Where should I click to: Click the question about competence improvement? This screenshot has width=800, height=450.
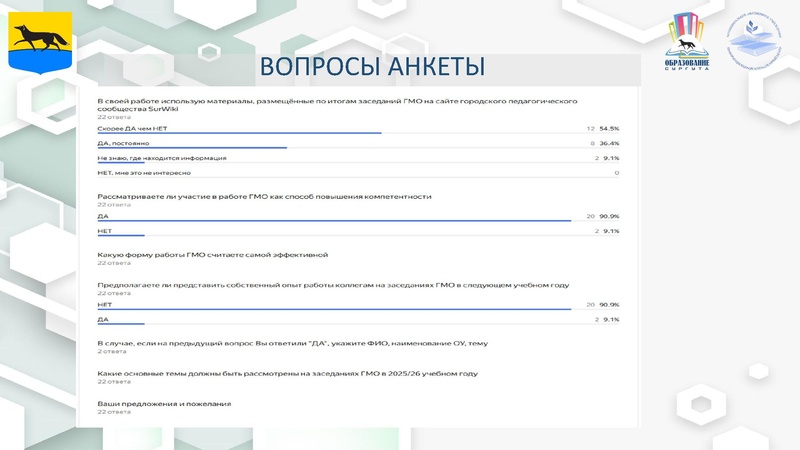[264, 196]
